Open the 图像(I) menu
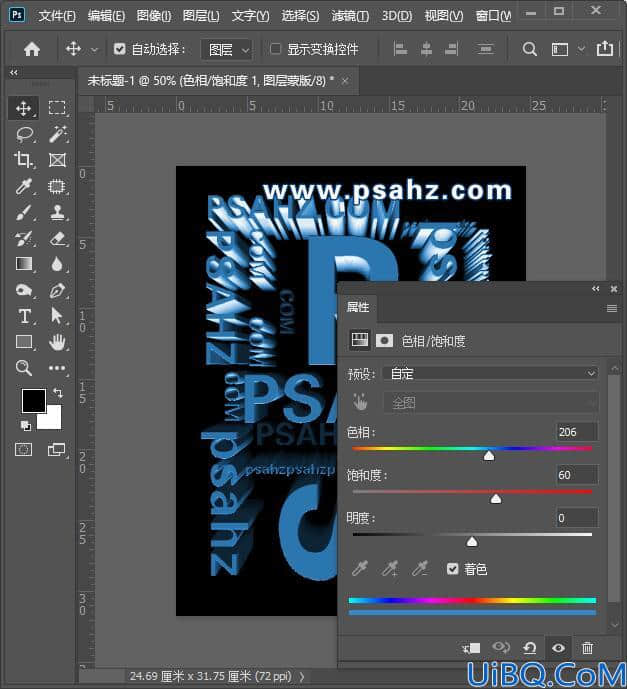This screenshot has height=689, width=627. point(154,16)
